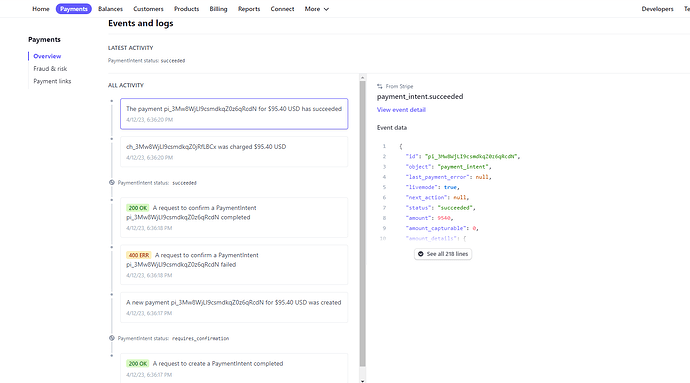
Task: Click the activity list scrollbar up arrow
Action: 363,77
